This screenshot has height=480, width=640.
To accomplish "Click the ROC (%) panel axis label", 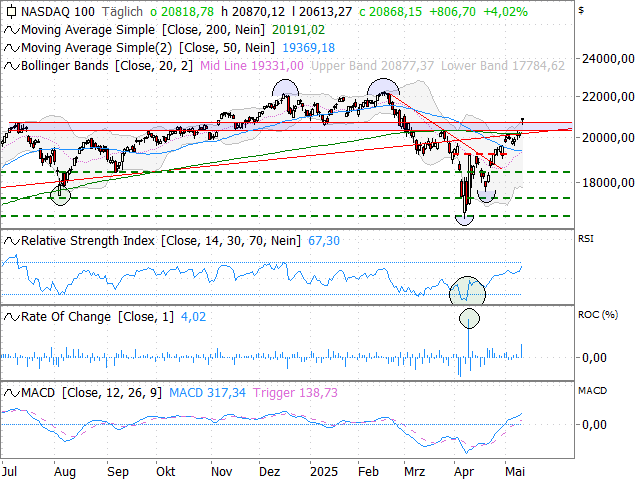I will click(598, 315).
